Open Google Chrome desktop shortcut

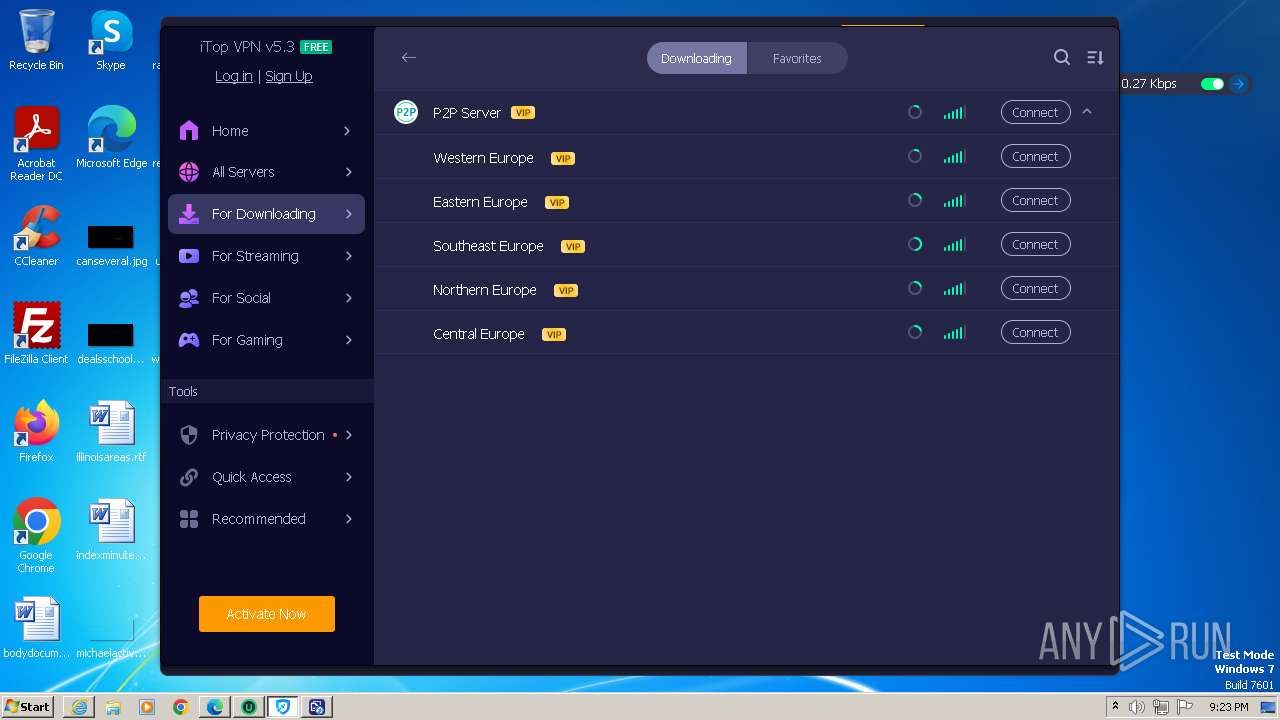click(36, 535)
